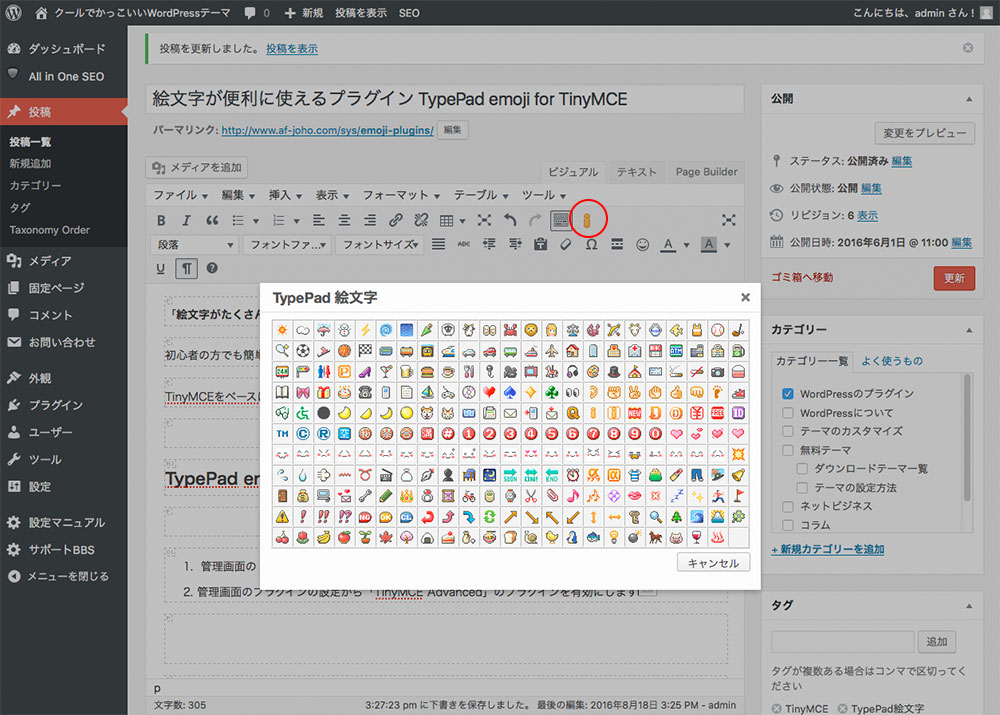Screen dimensions: 1000x715
Task: Click メディアを追加 button
Action: tap(196, 167)
